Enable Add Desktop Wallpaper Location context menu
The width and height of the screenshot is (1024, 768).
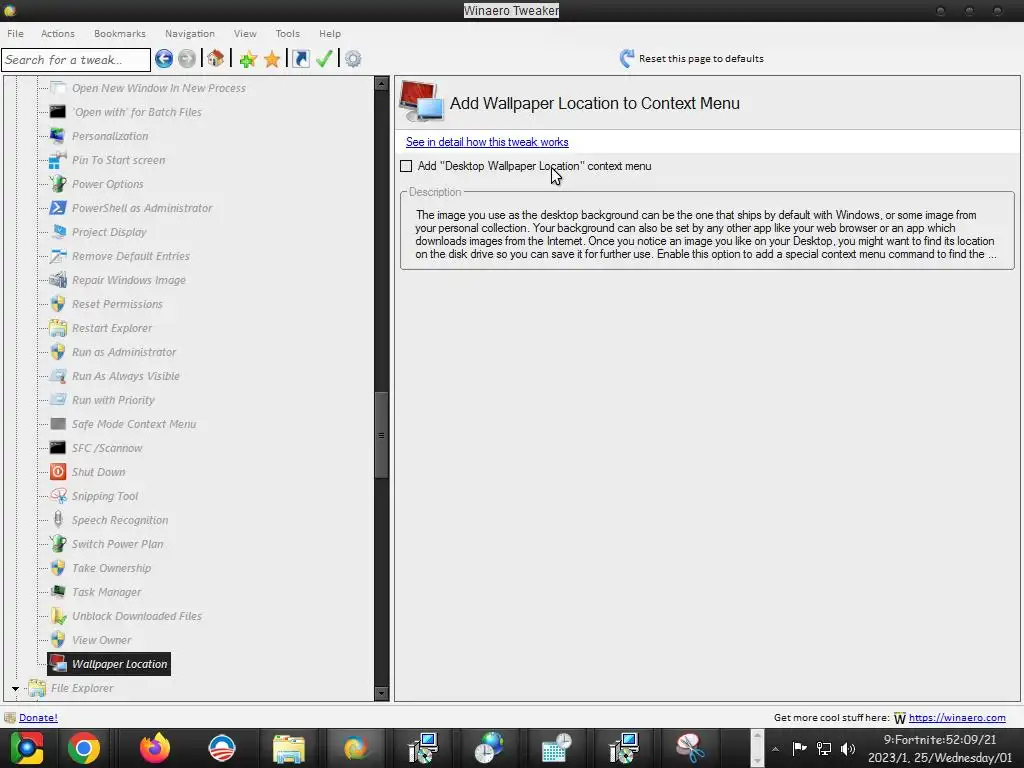pos(406,166)
